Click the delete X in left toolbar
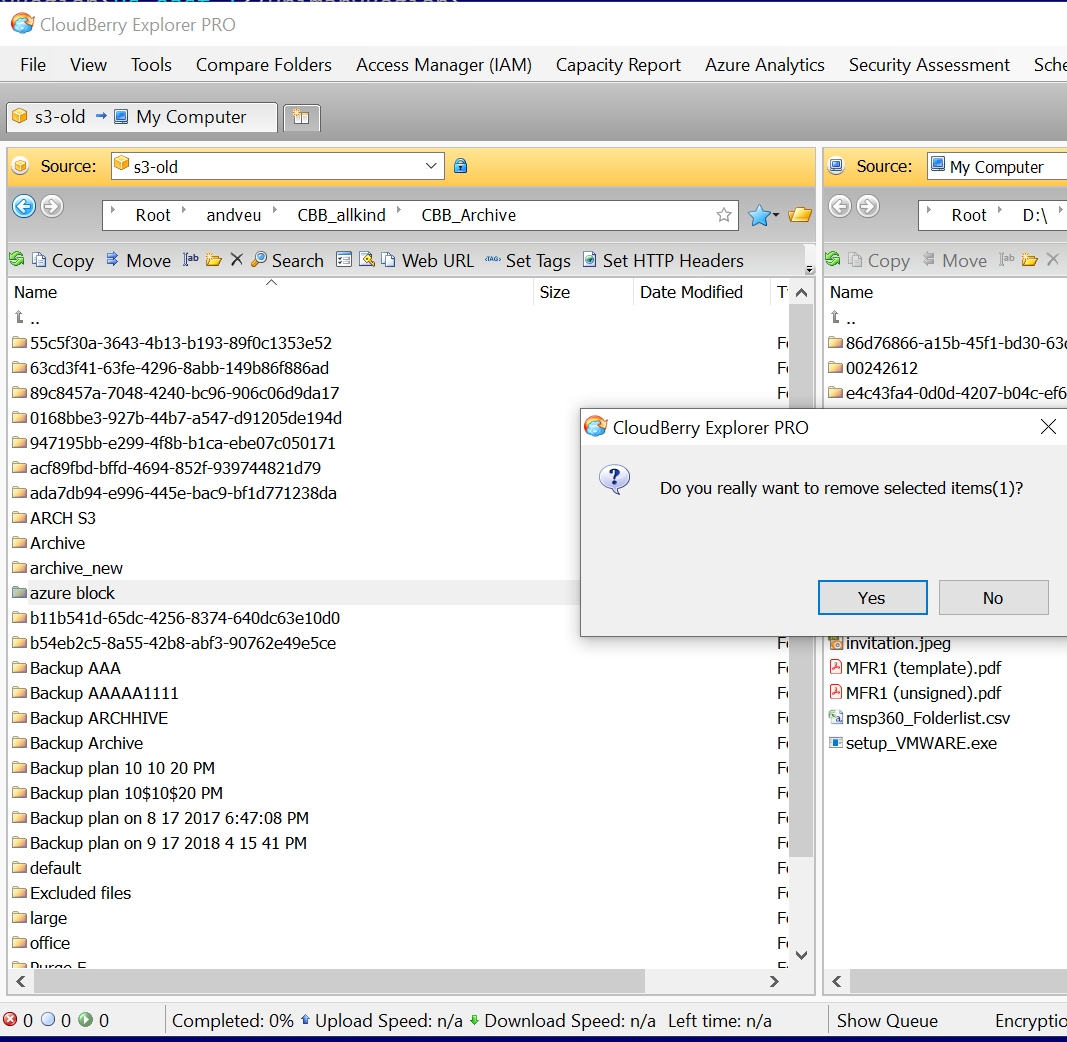 tap(237, 259)
